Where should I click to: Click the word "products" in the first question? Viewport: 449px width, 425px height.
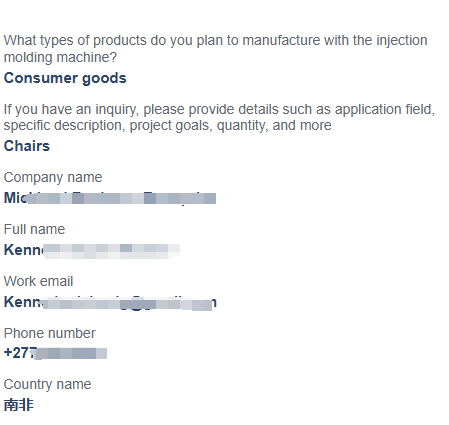[120, 40]
